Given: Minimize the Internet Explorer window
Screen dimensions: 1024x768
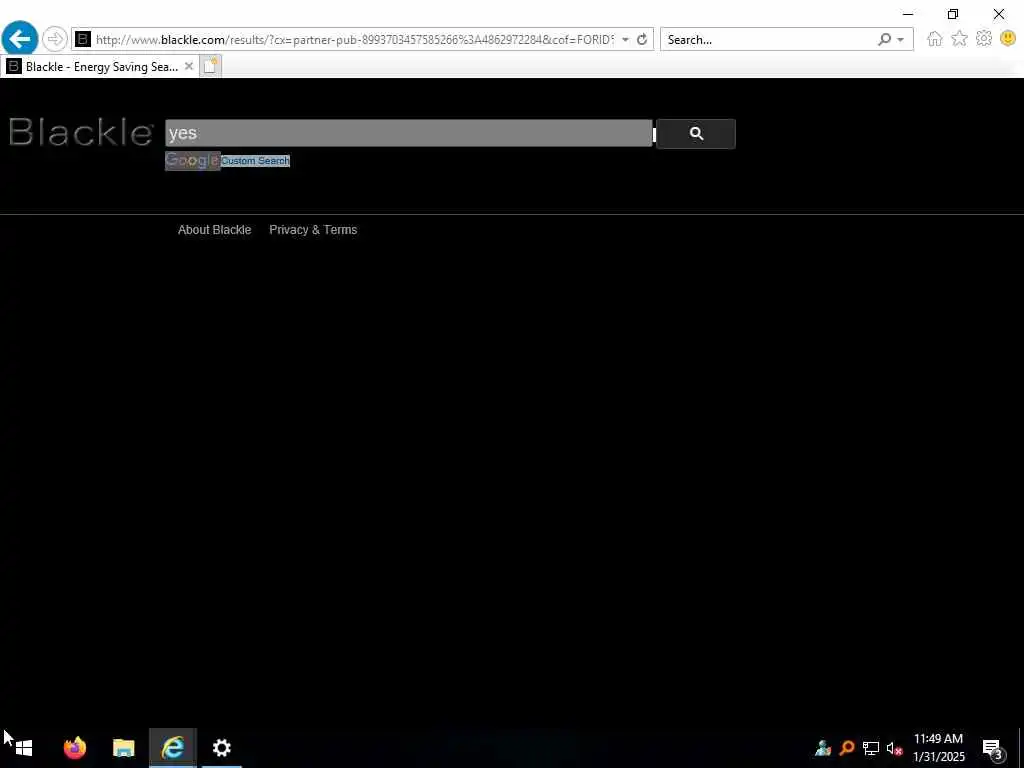Looking at the screenshot, I should [908, 14].
